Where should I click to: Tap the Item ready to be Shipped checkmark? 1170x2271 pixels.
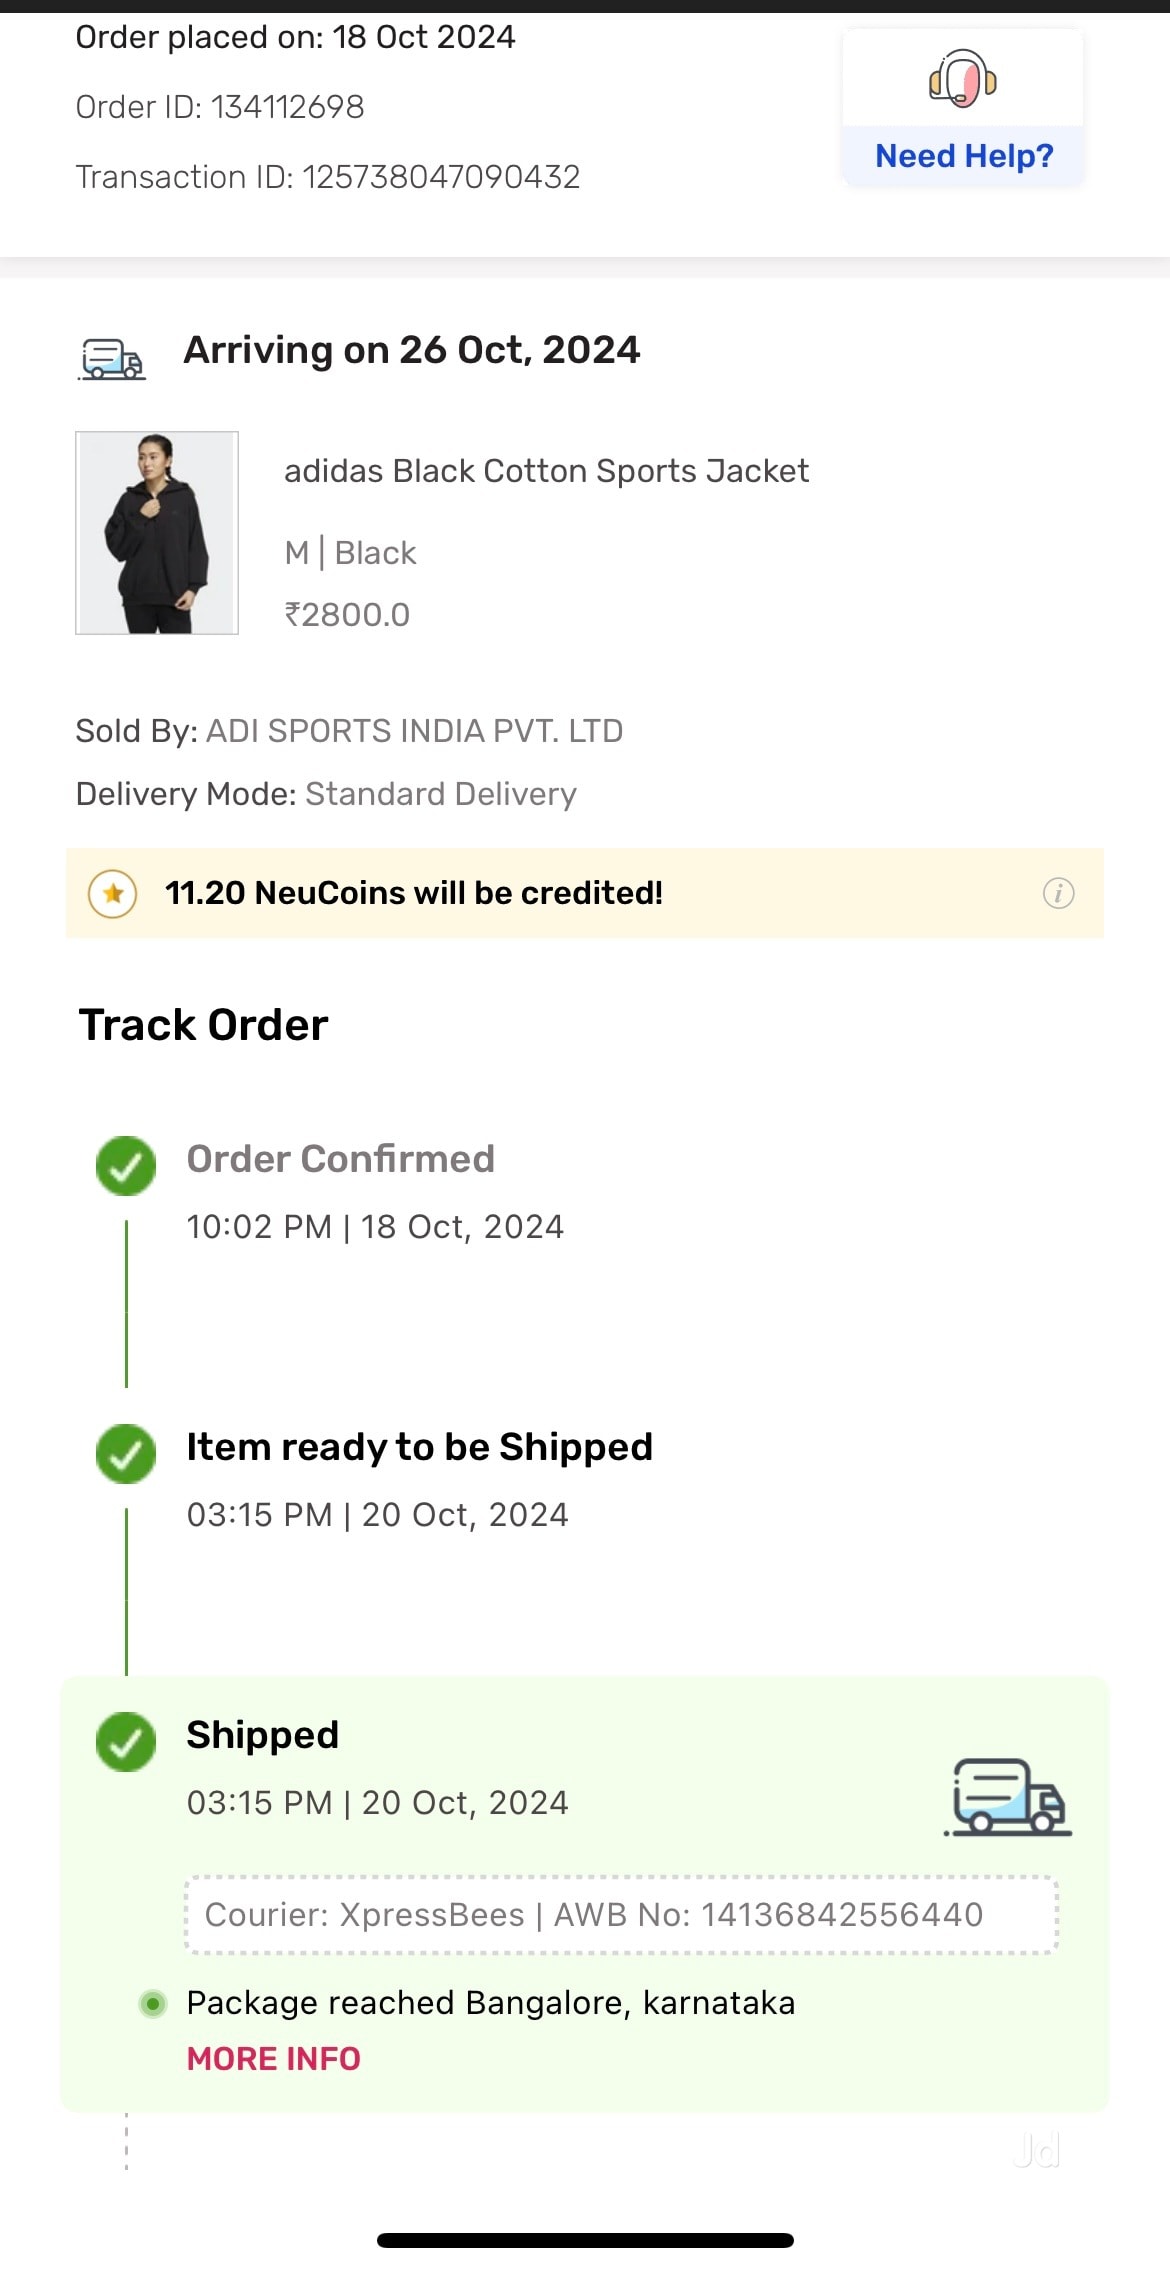pyautogui.click(x=126, y=1453)
